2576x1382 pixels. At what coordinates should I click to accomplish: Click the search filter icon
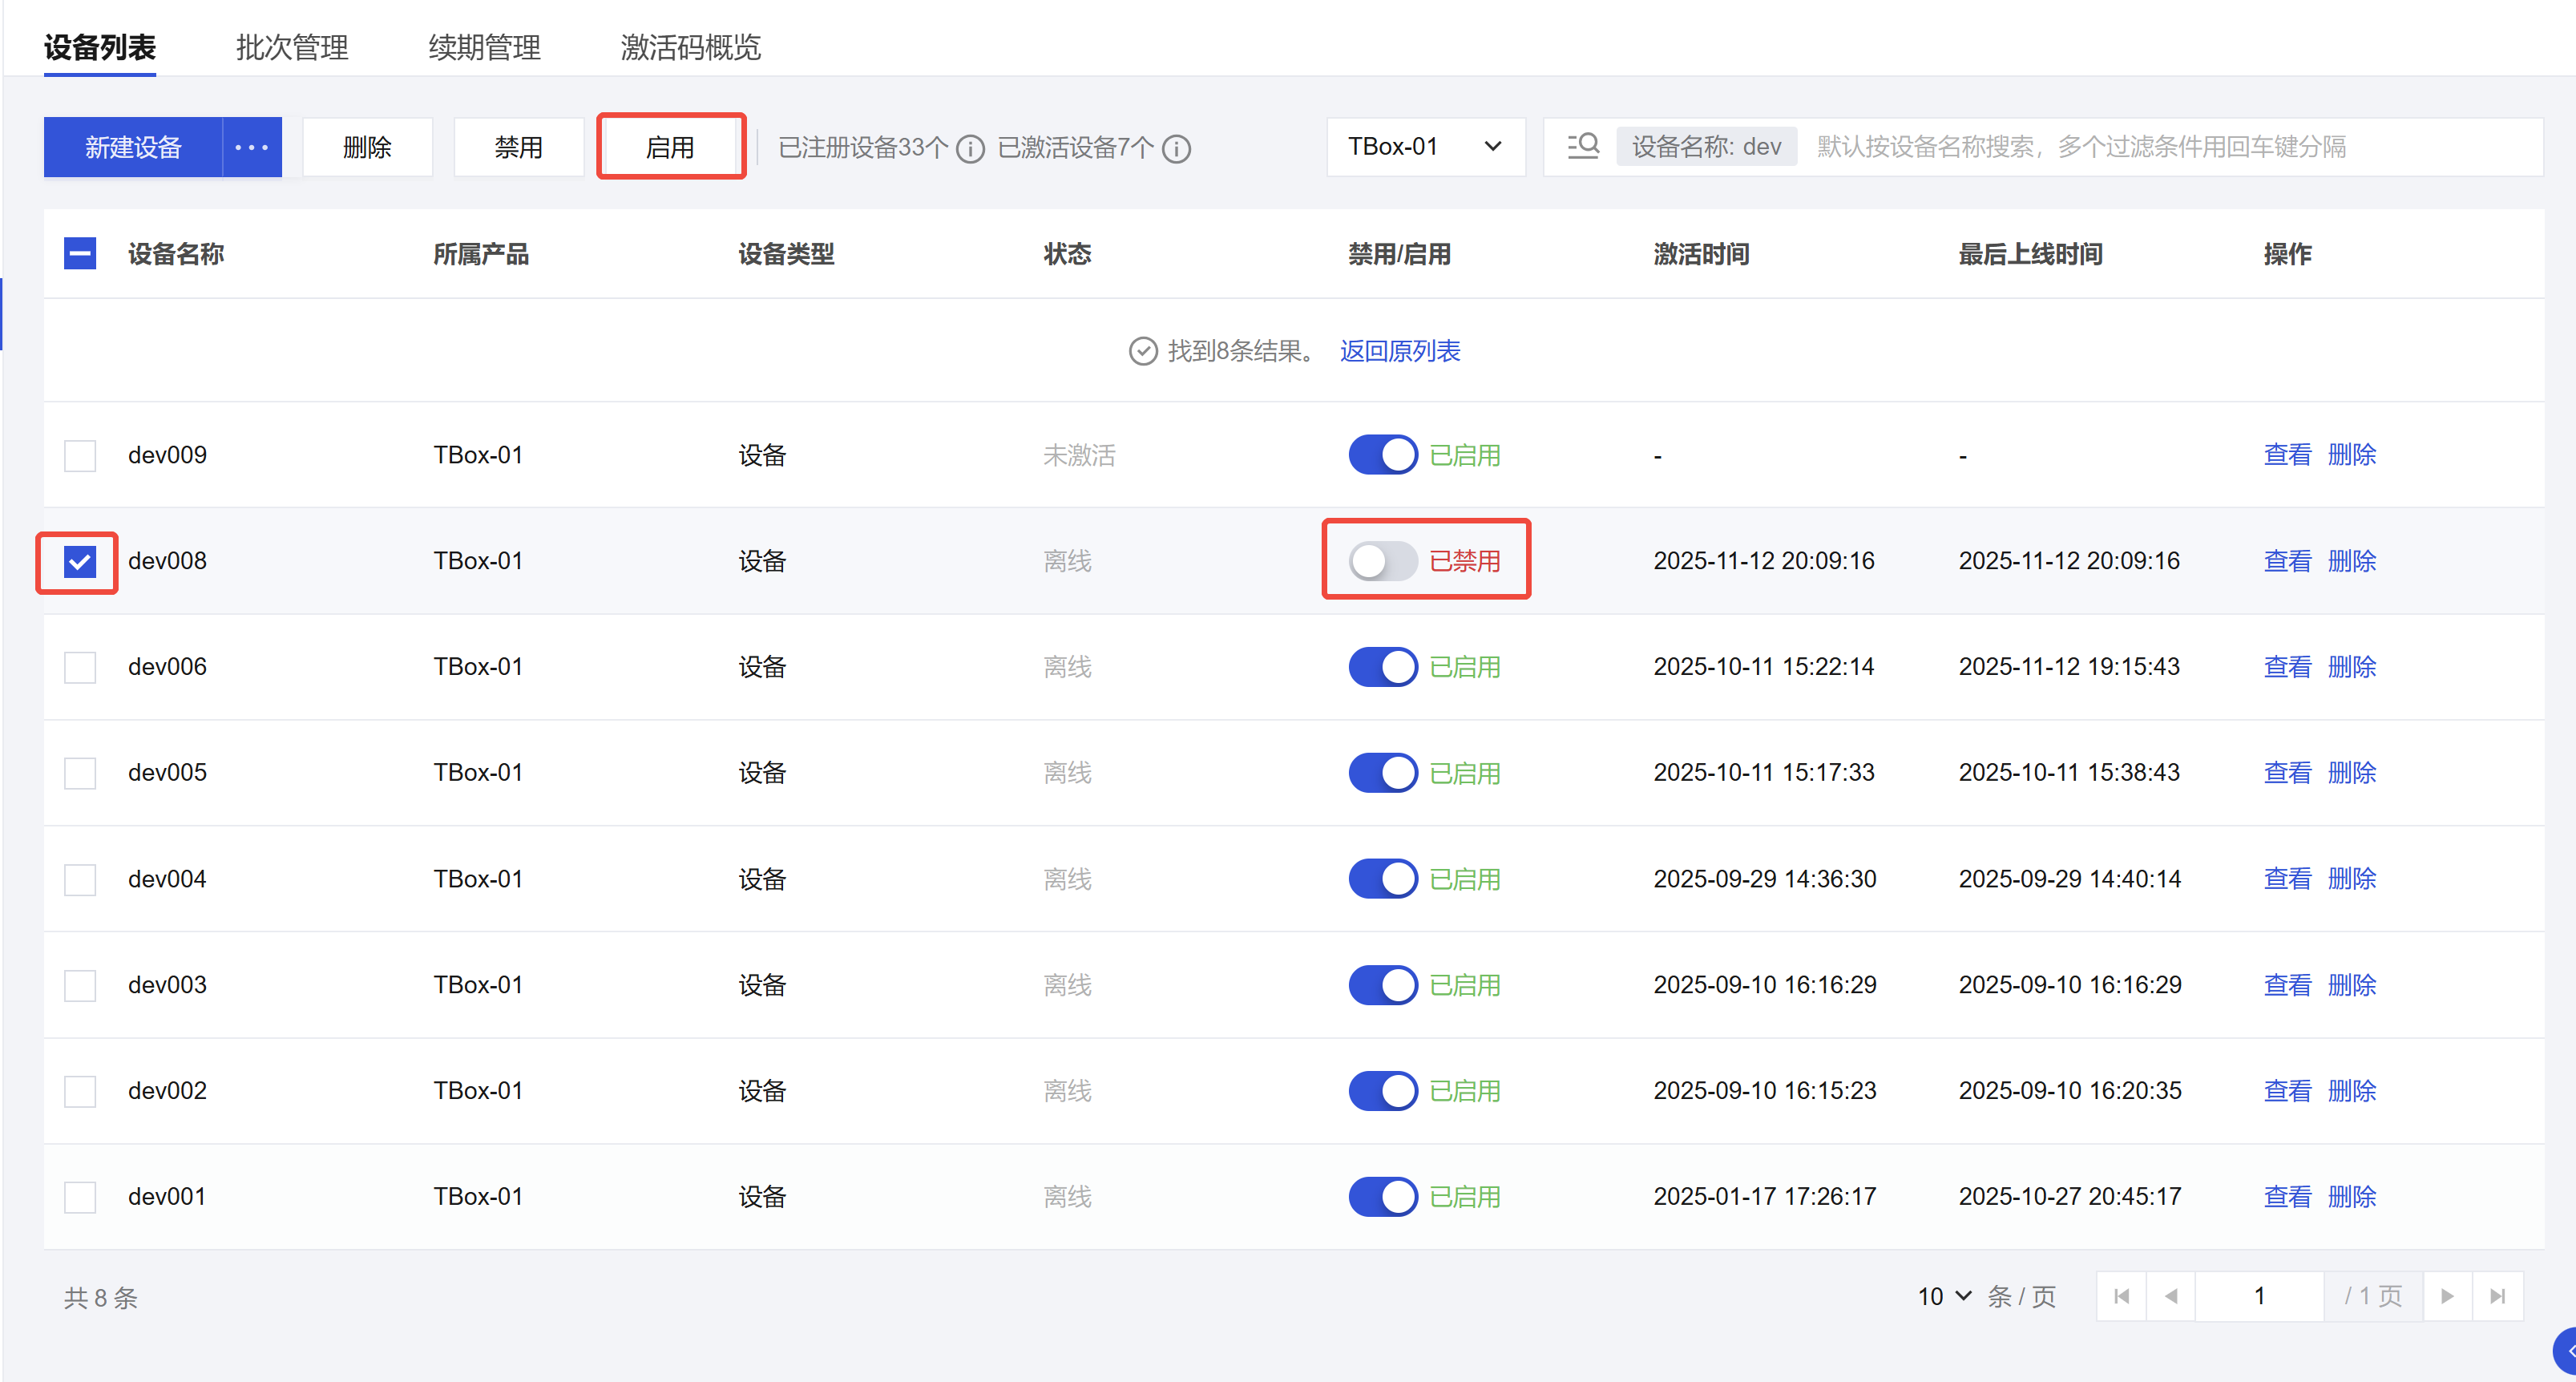click(1582, 147)
